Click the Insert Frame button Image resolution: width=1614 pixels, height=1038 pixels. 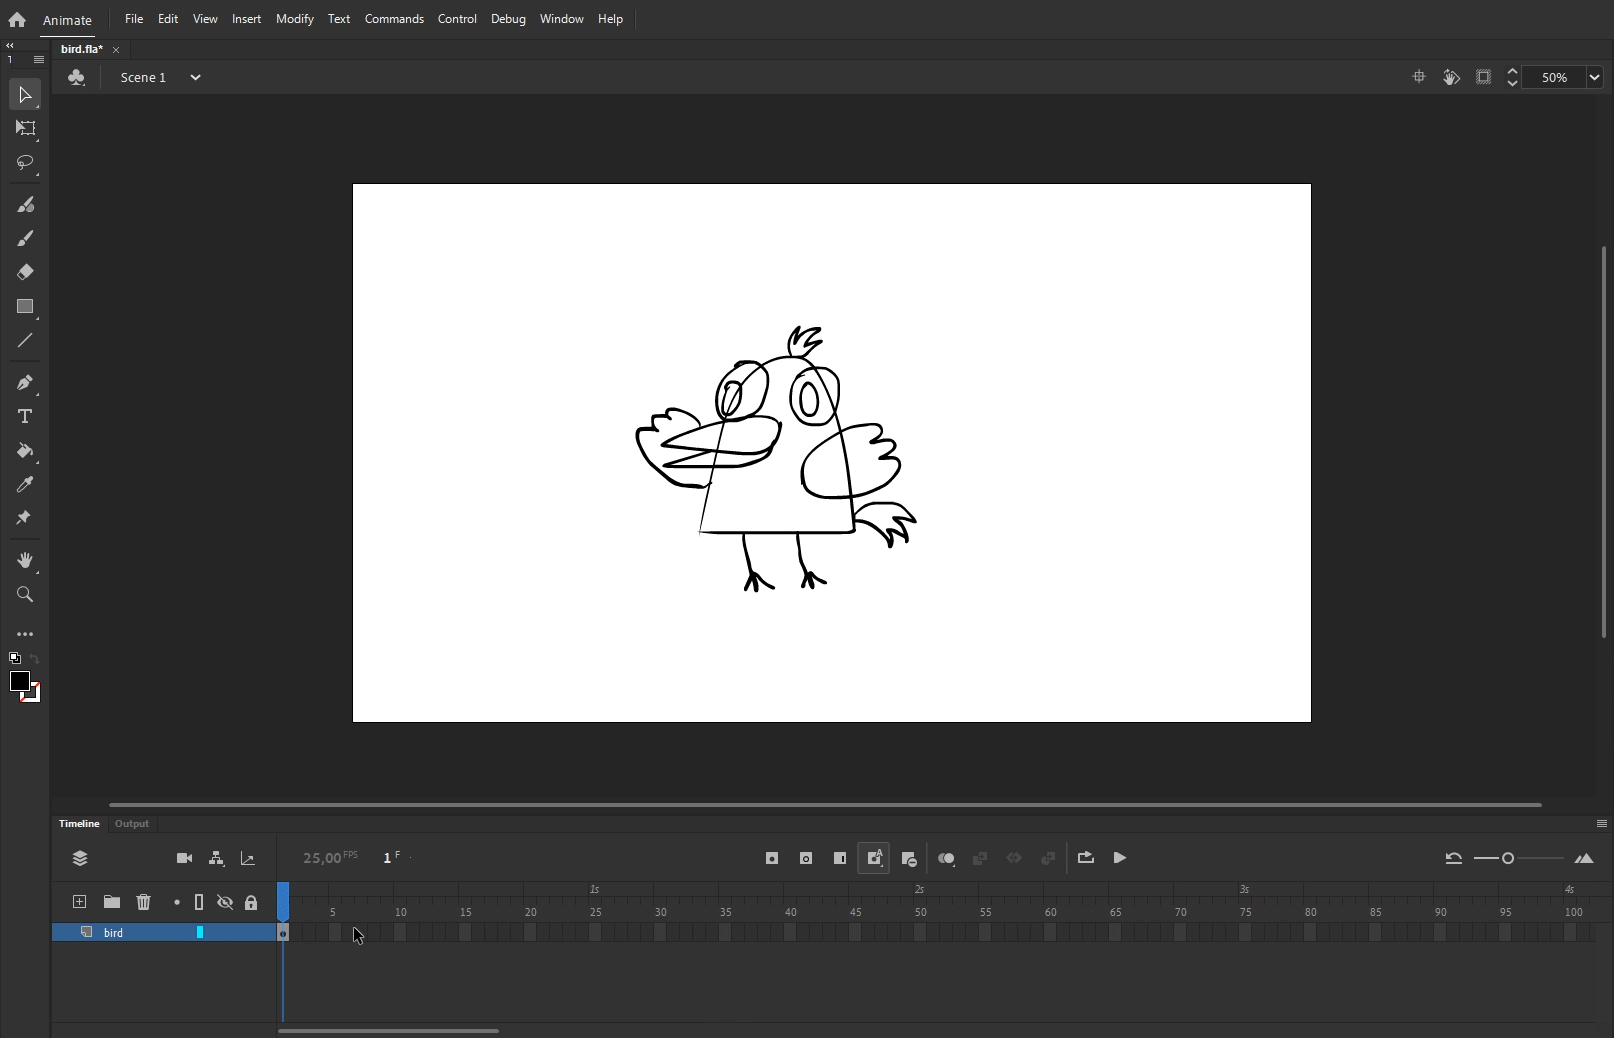pyautogui.click(x=840, y=858)
